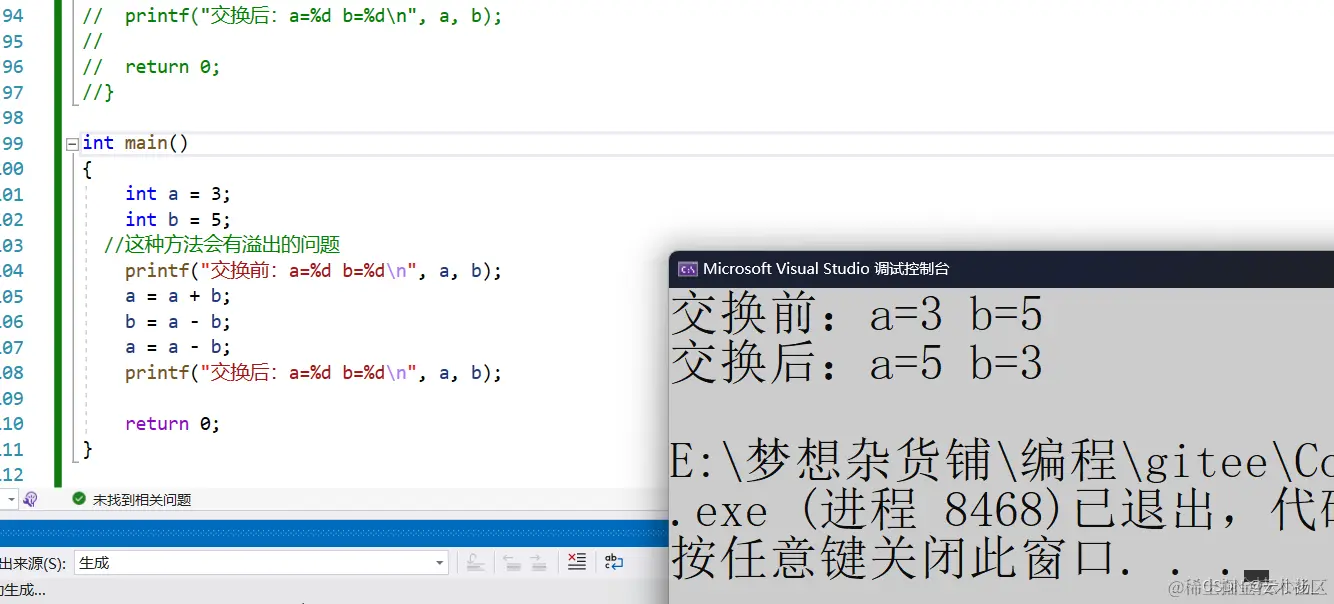Click the green checkmark status icon

[78, 500]
